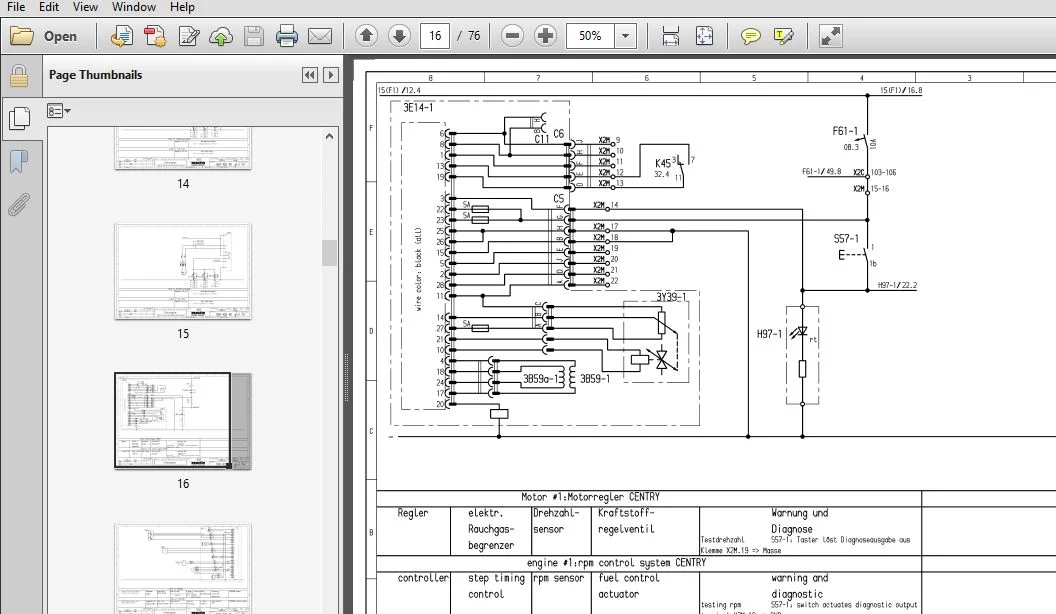Click the add sticky note comment icon

[x=750, y=36]
